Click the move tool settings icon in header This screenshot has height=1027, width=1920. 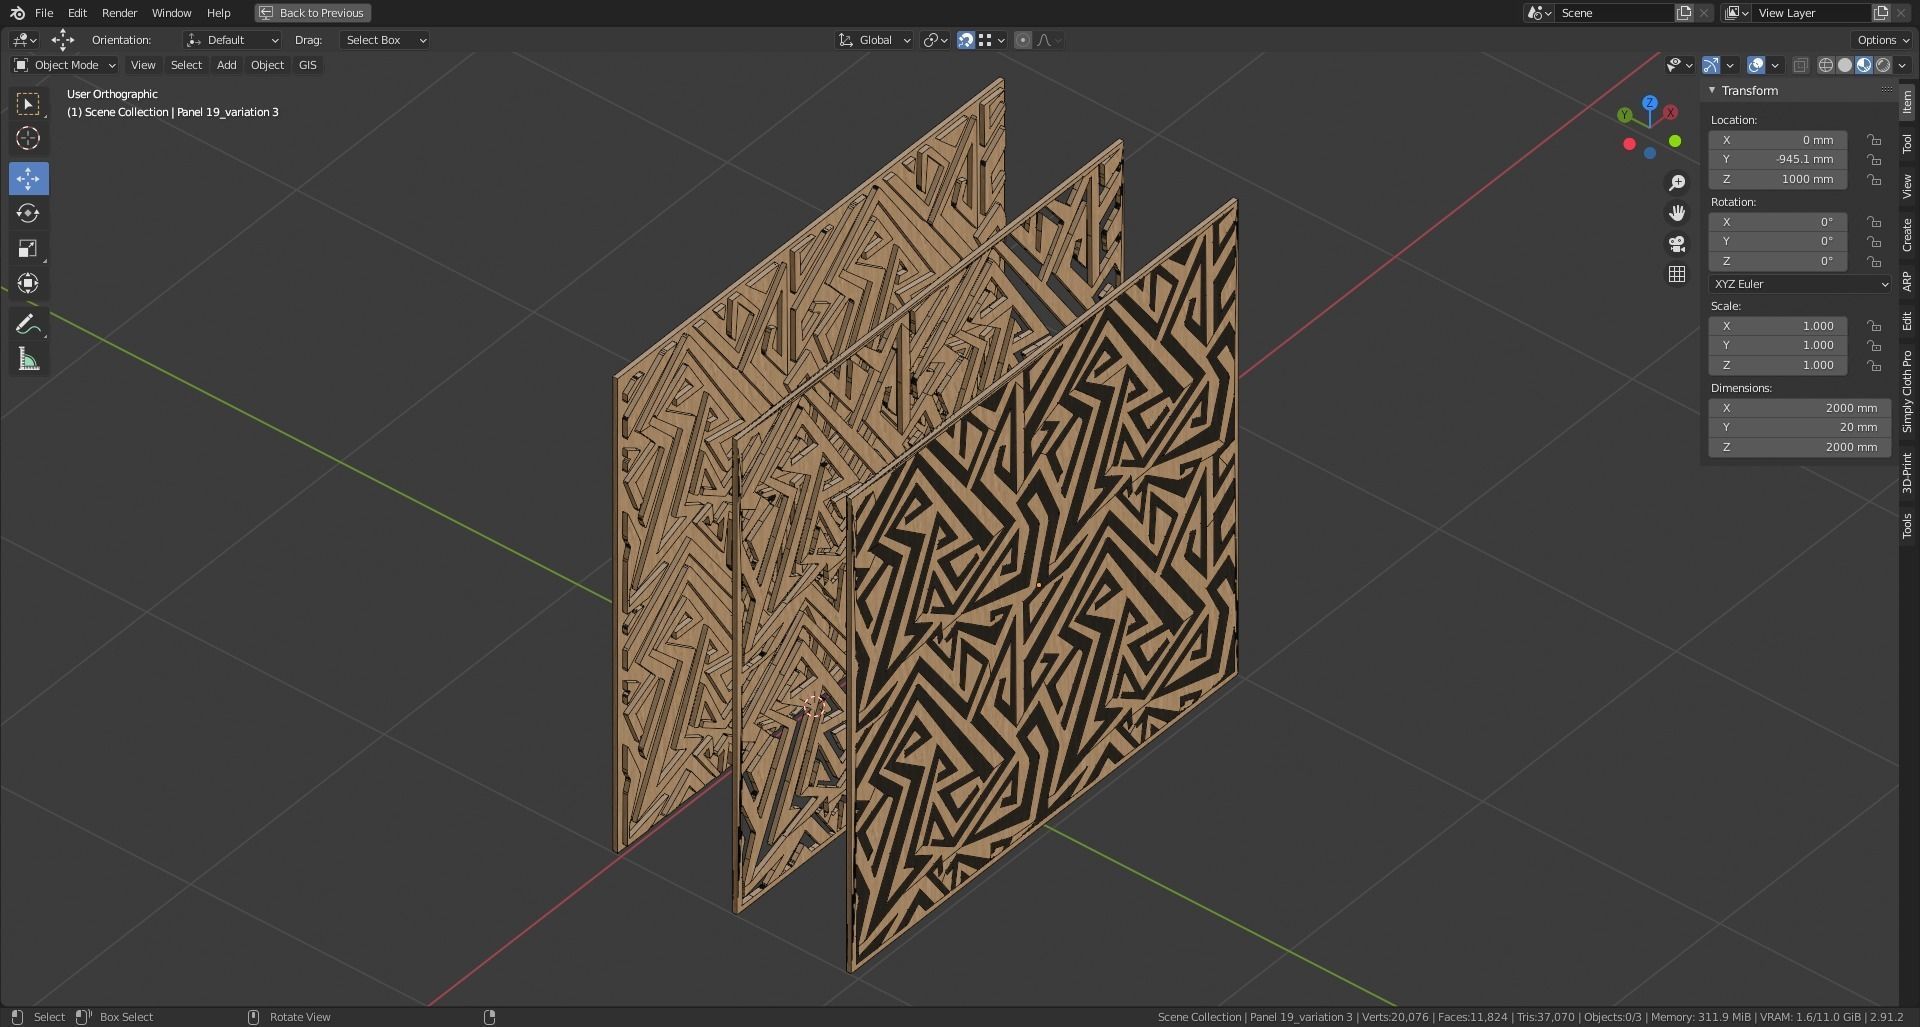[x=62, y=40]
